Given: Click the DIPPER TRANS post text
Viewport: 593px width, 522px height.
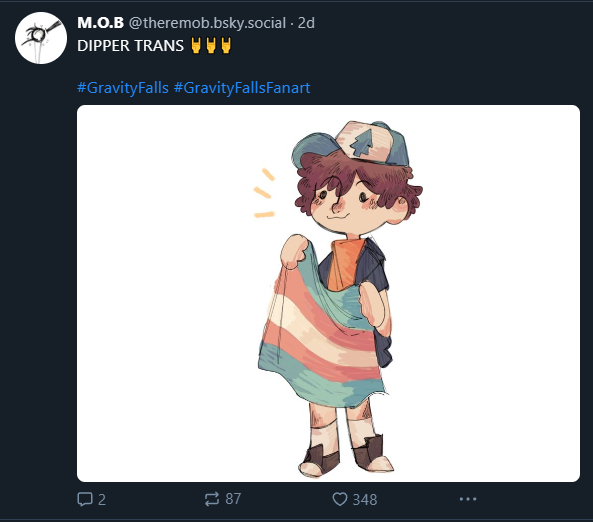Looking at the screenshot, I should [130, 46].
